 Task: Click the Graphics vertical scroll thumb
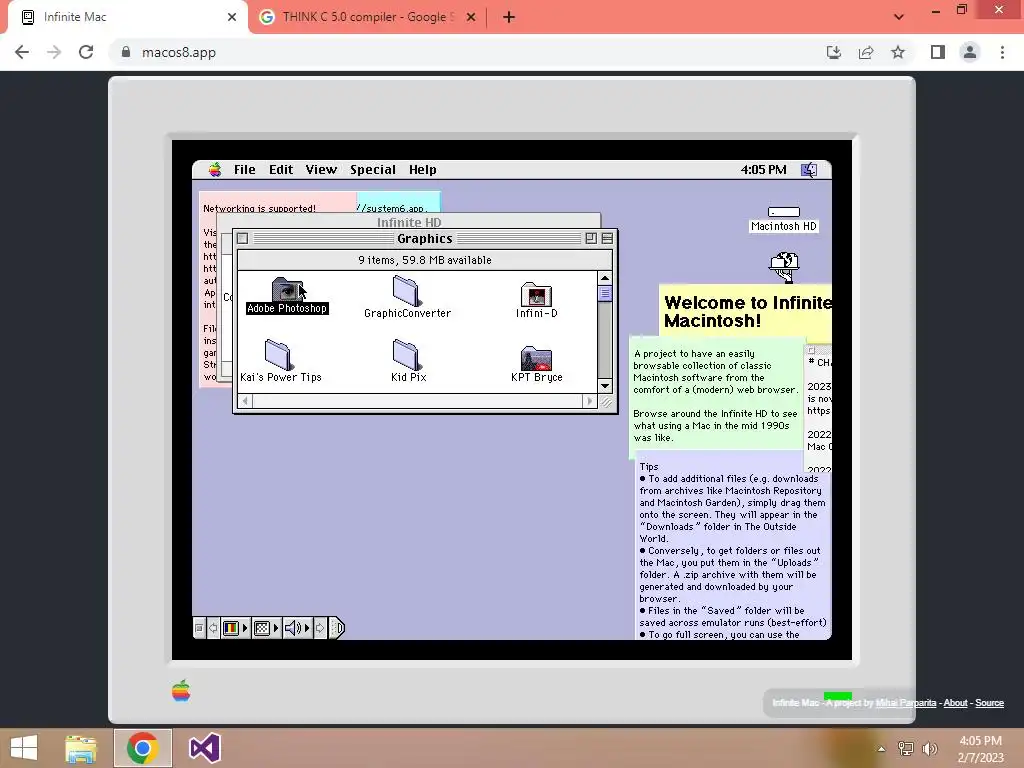point(605,294)
